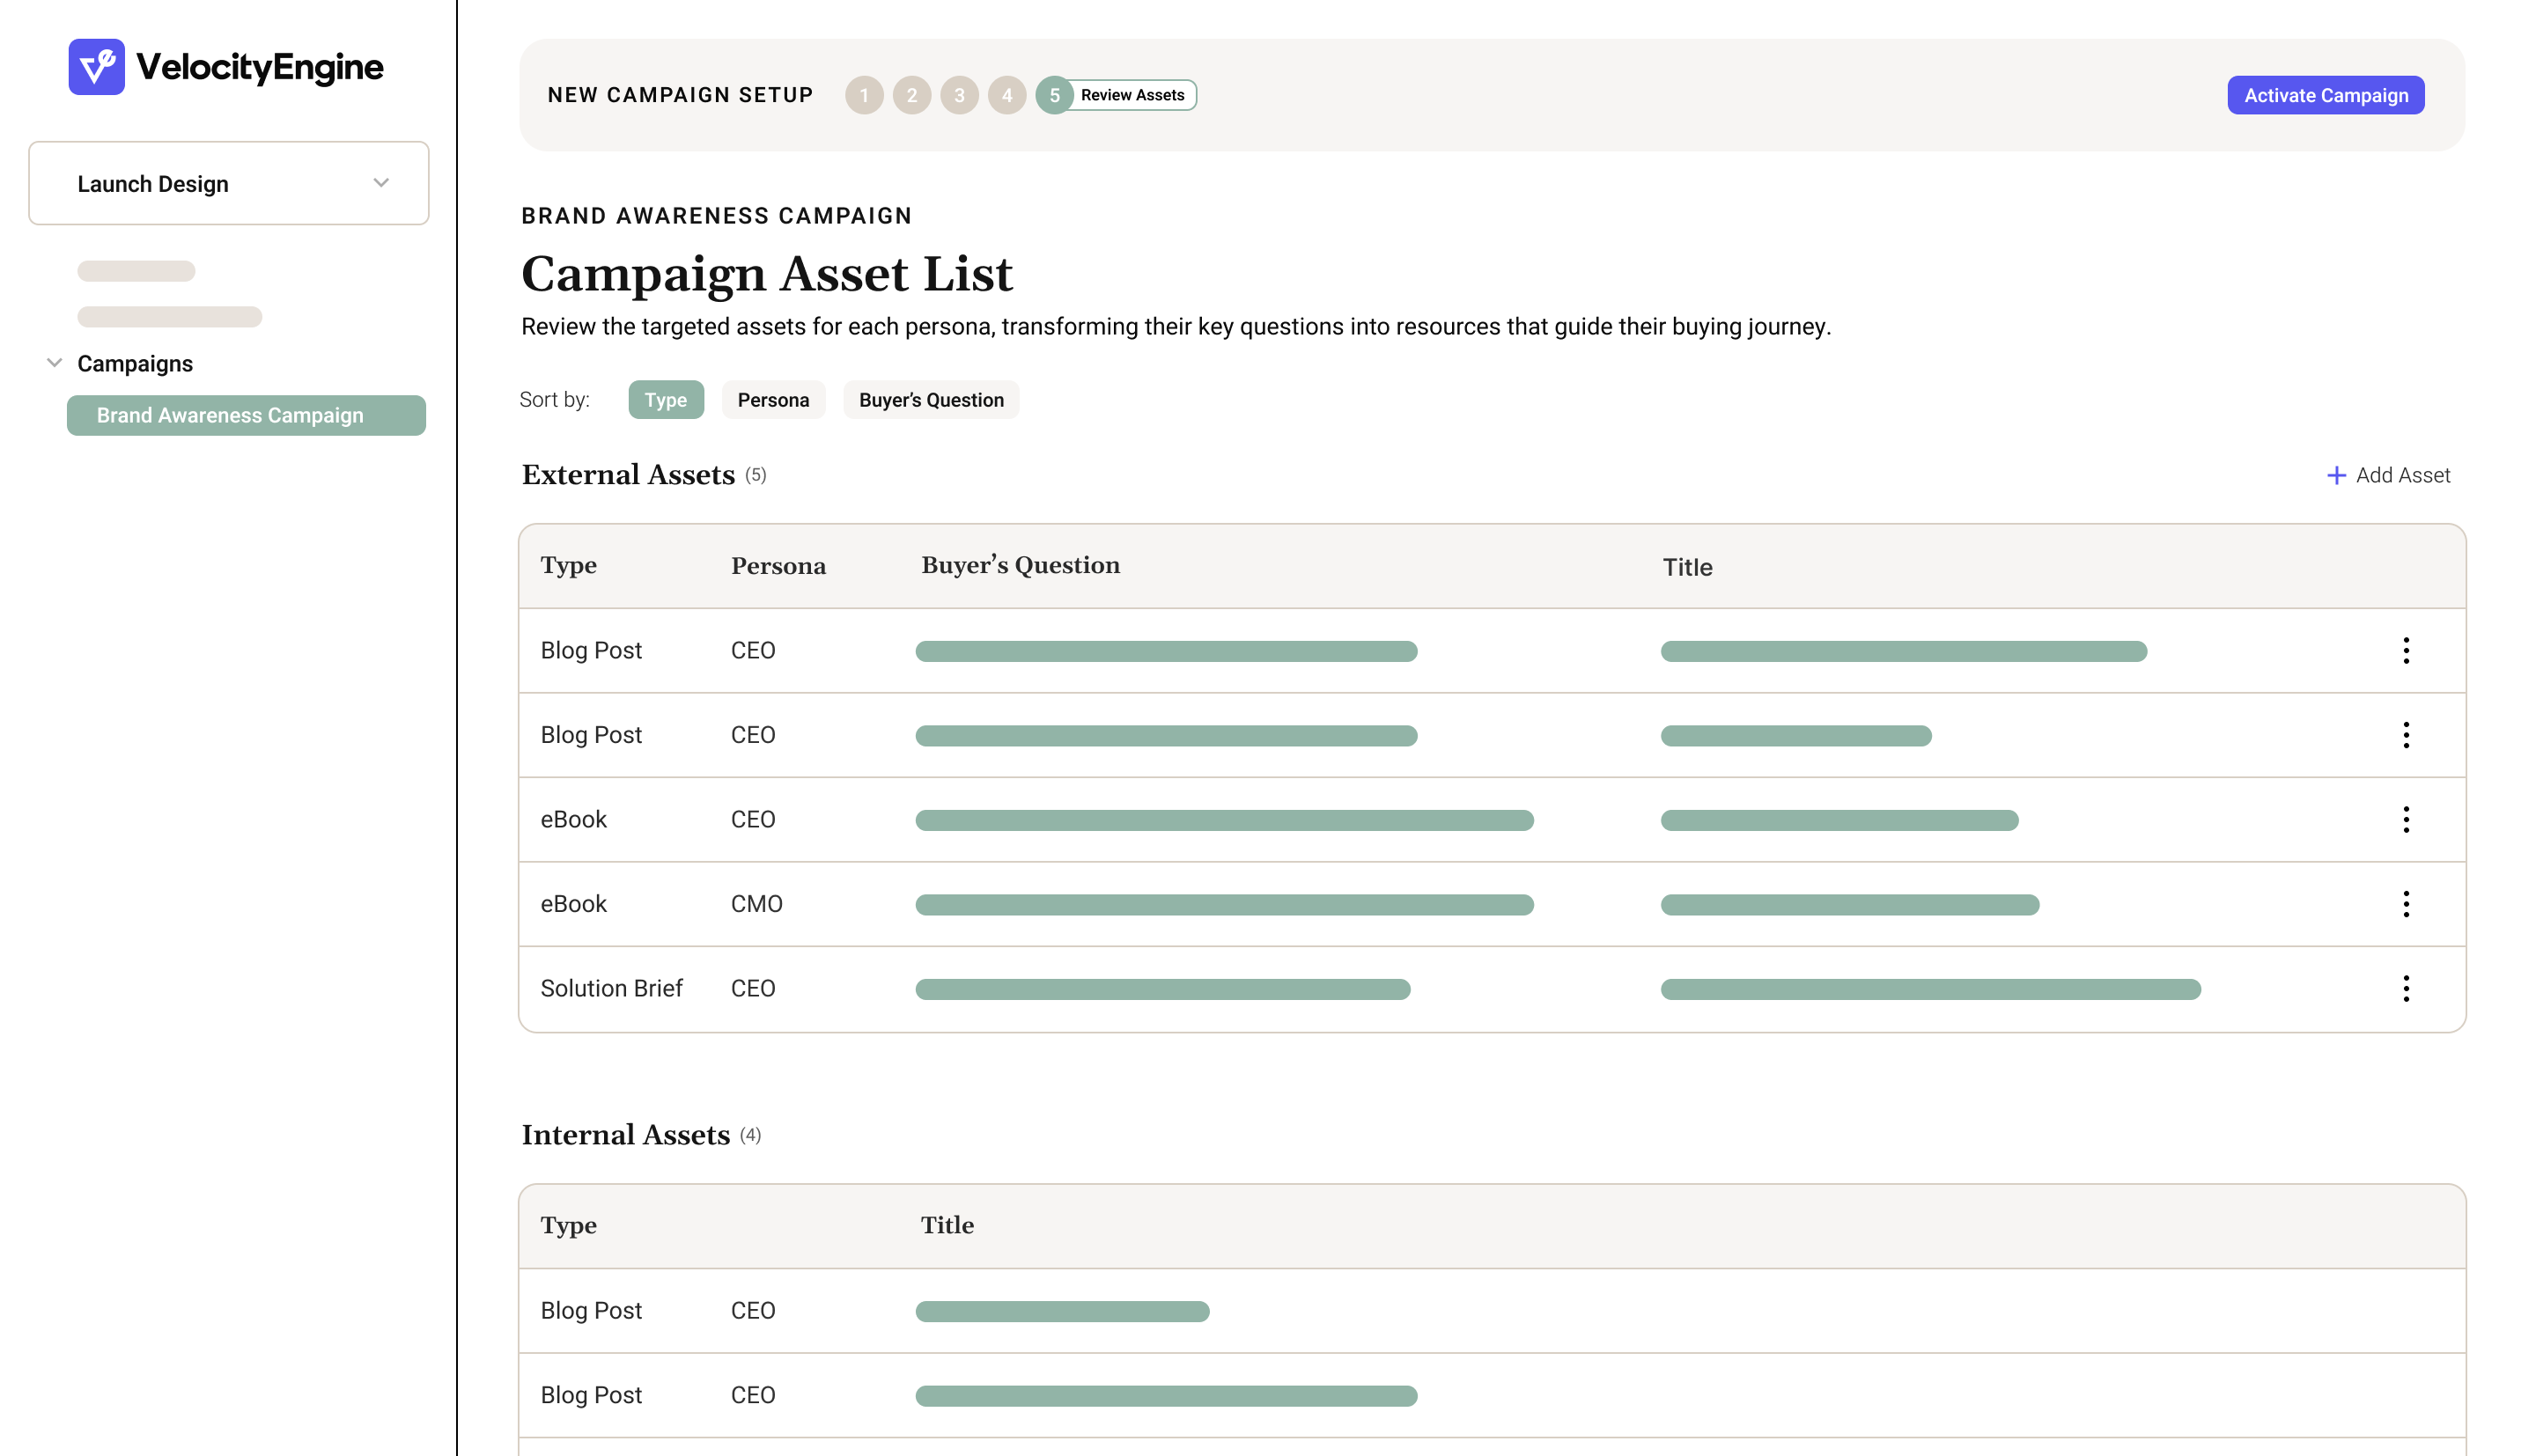Image resolution: width=2536 pixels, height=1456 pixels.
Task: Open the kebab menu on the Solution Brief row
Action: 2407,988
